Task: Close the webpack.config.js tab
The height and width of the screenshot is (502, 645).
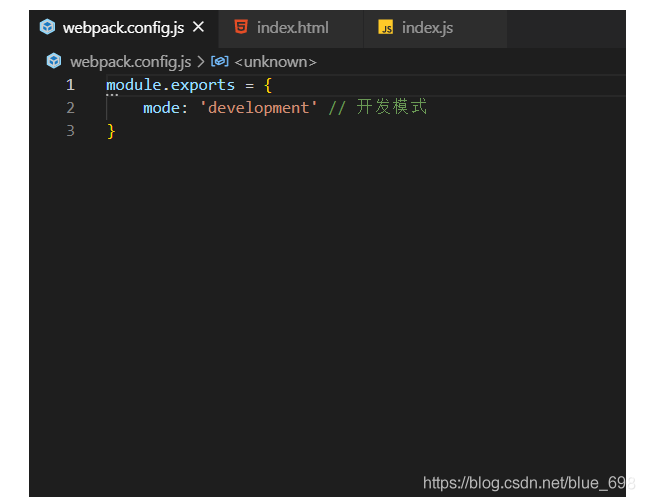Action: [198, 27]
